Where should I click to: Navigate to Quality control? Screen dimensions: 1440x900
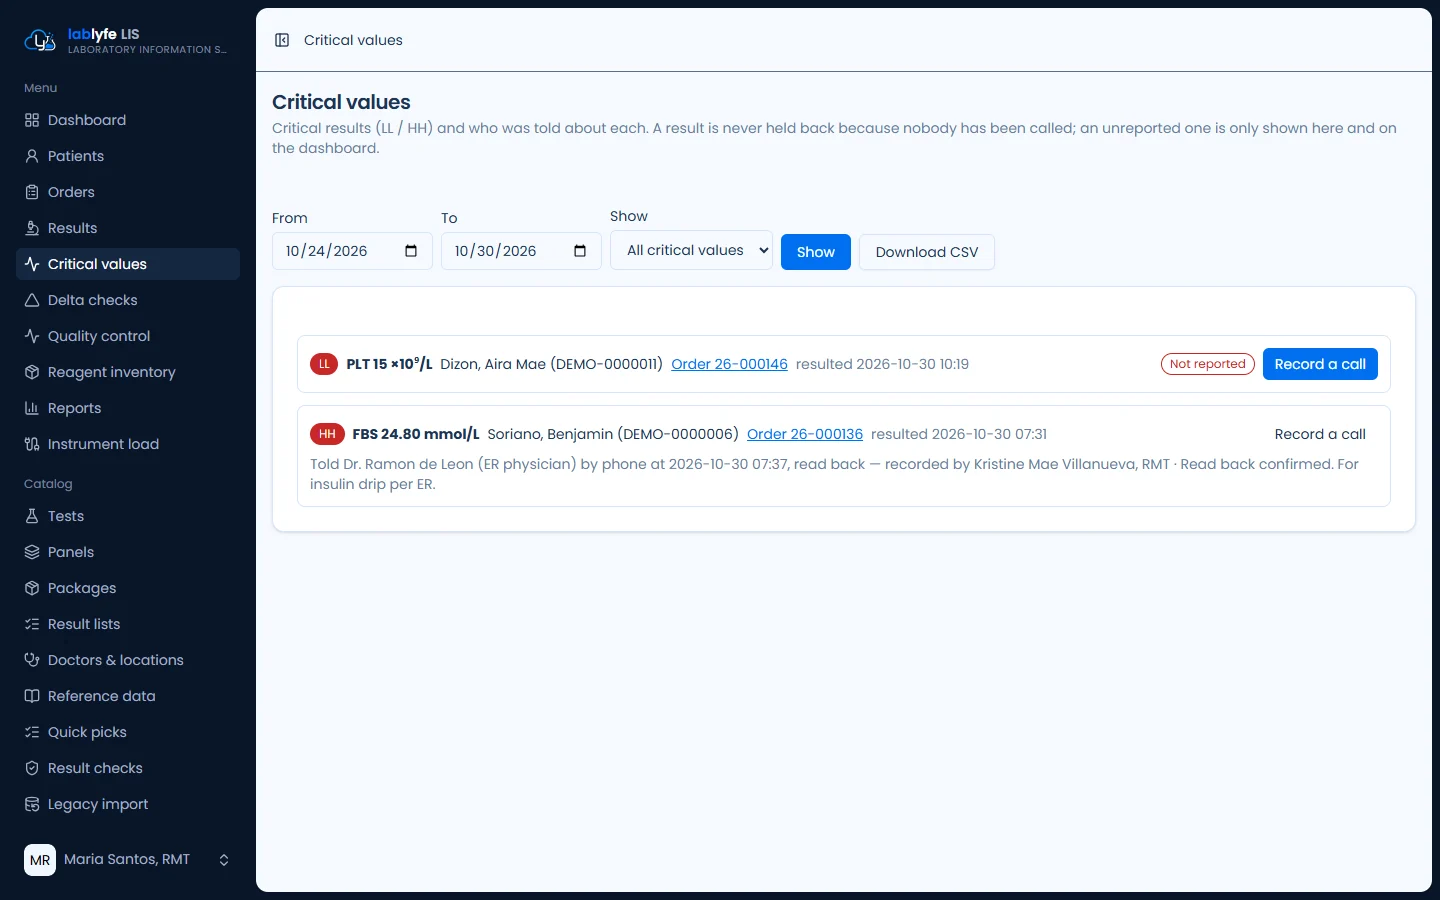pyautogui.click(x=128, y=336)
